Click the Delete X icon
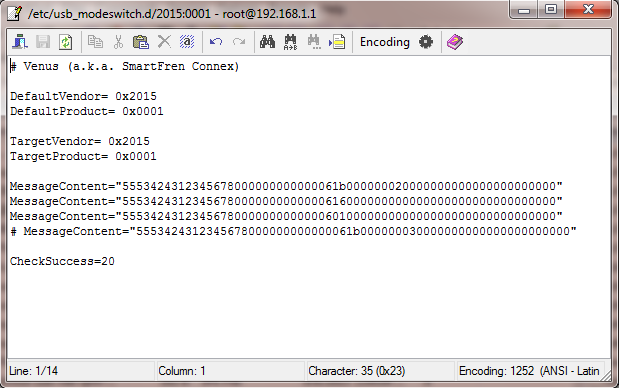Screen dimensions: 619x388 coord(164,41)
